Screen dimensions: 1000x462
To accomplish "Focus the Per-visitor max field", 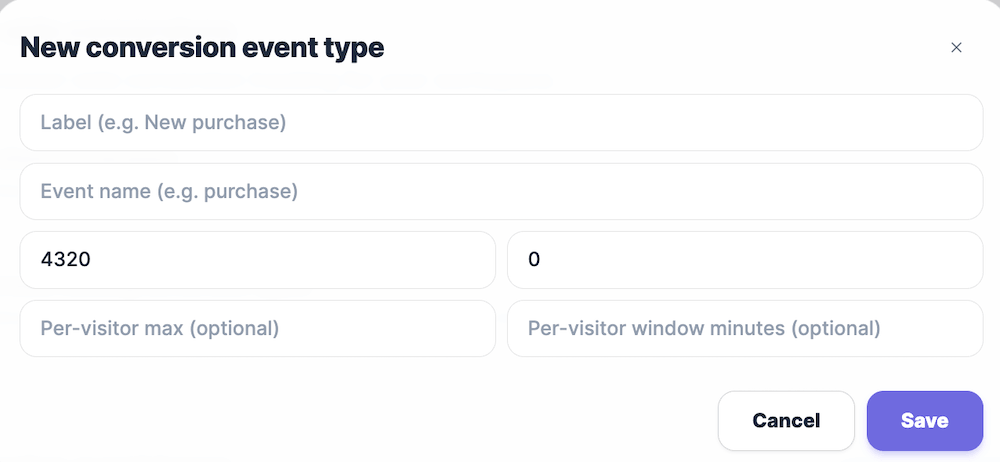I will [x=257, y=328].
